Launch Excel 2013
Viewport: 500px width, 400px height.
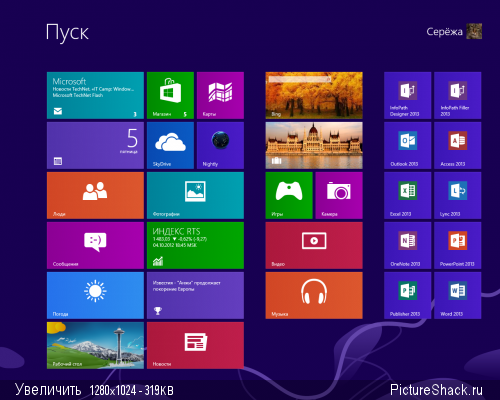click(407, 195)
